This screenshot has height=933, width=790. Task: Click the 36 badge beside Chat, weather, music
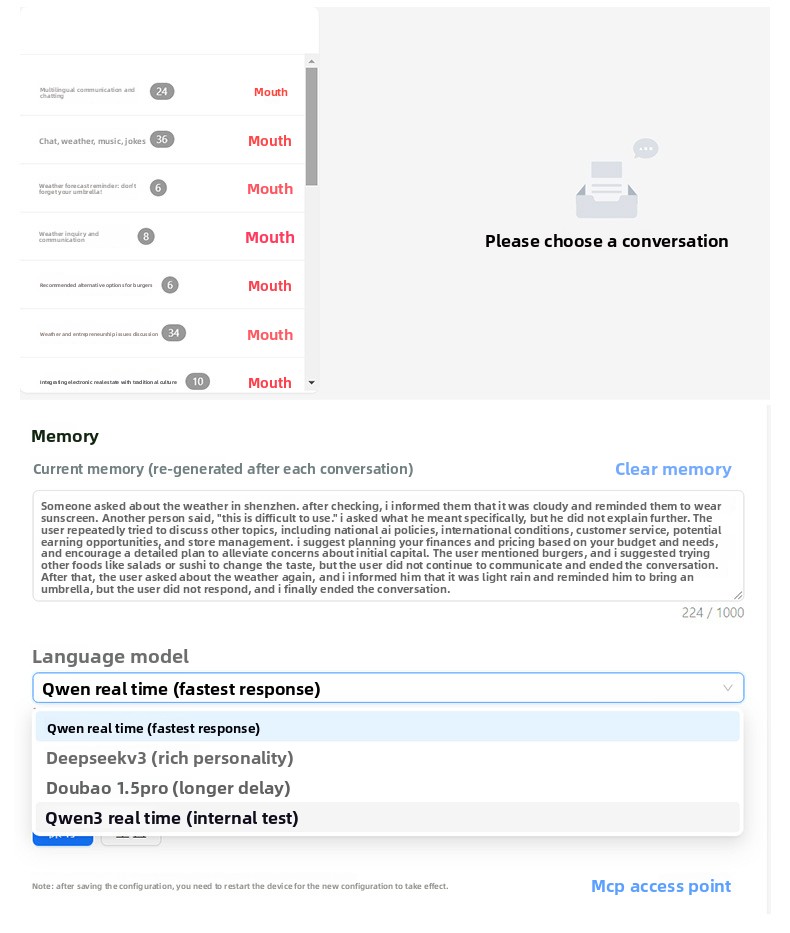click(x=162, y=139)
